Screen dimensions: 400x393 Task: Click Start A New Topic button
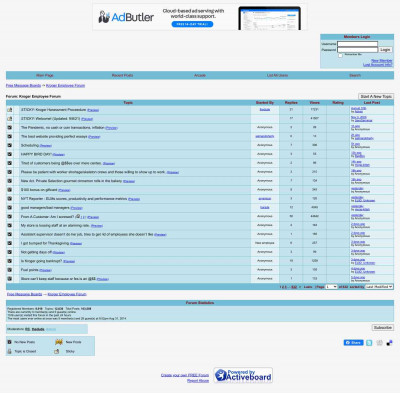(x=376, y=96)
